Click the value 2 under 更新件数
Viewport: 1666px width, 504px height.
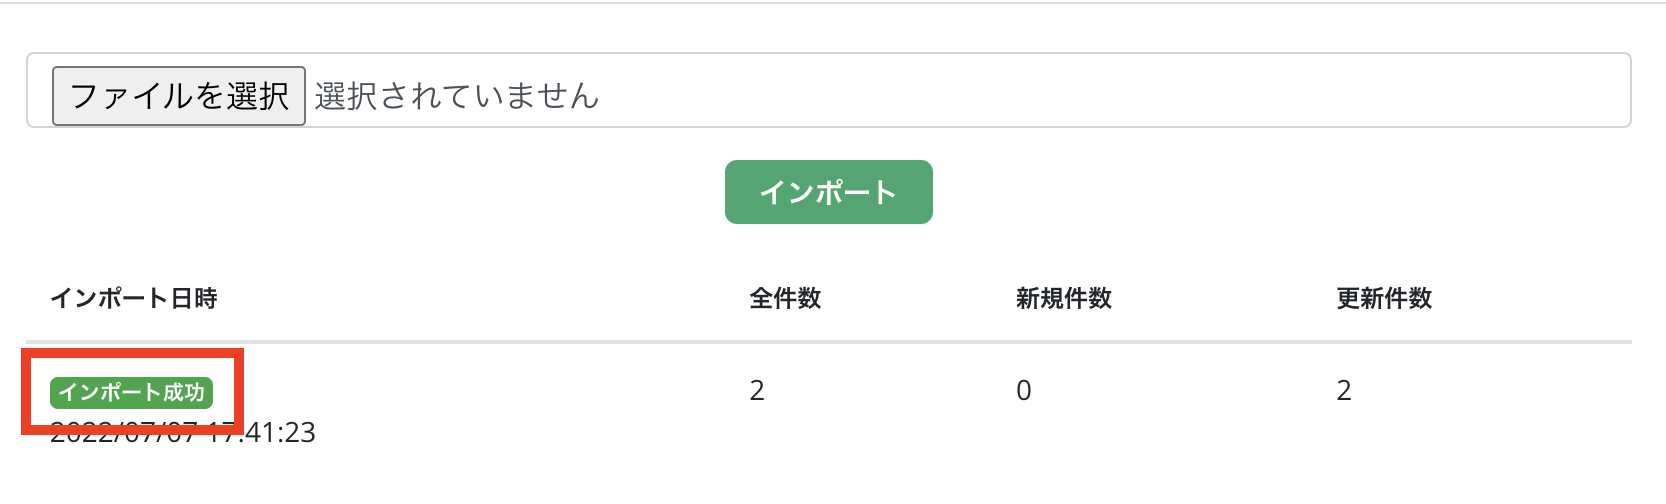[x=1344, y=391]
